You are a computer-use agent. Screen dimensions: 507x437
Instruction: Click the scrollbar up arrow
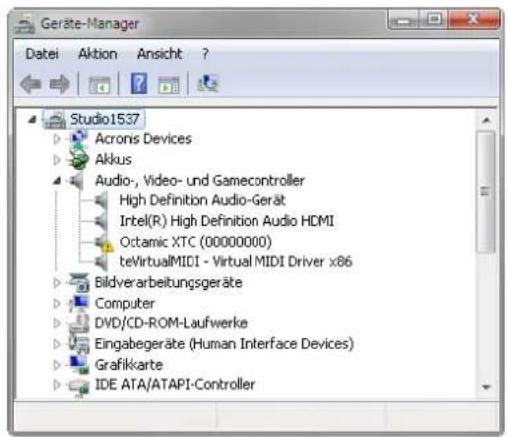pos(486,120)
